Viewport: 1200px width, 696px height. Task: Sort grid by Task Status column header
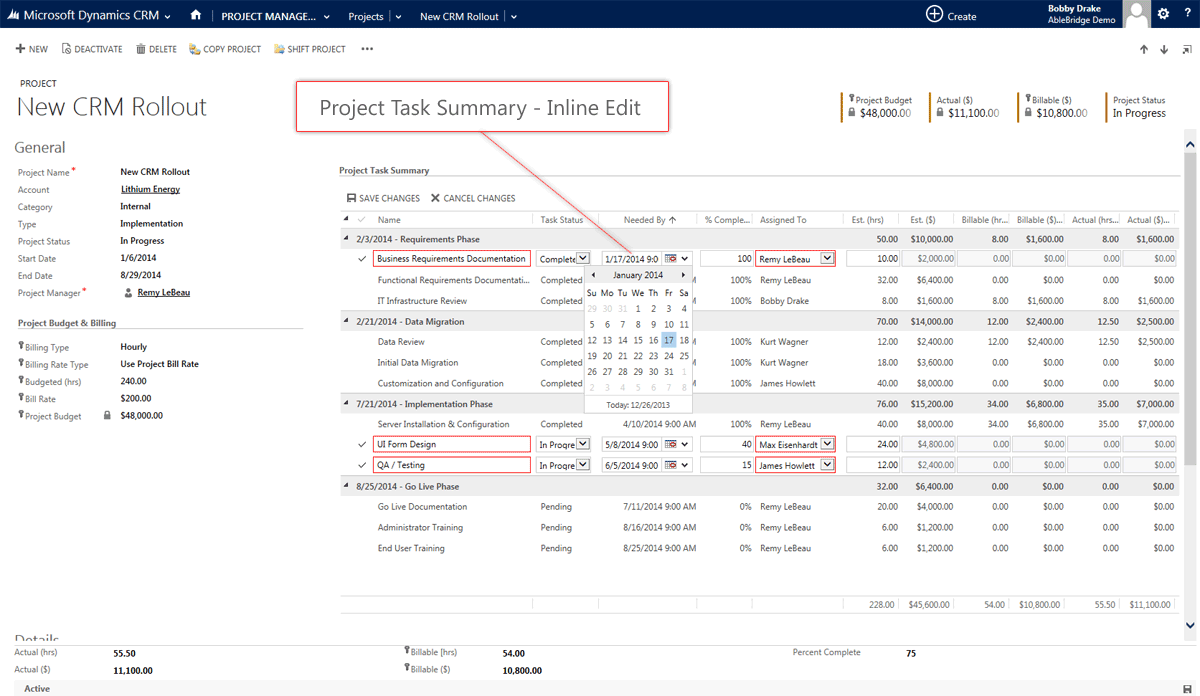pos(562,219)
